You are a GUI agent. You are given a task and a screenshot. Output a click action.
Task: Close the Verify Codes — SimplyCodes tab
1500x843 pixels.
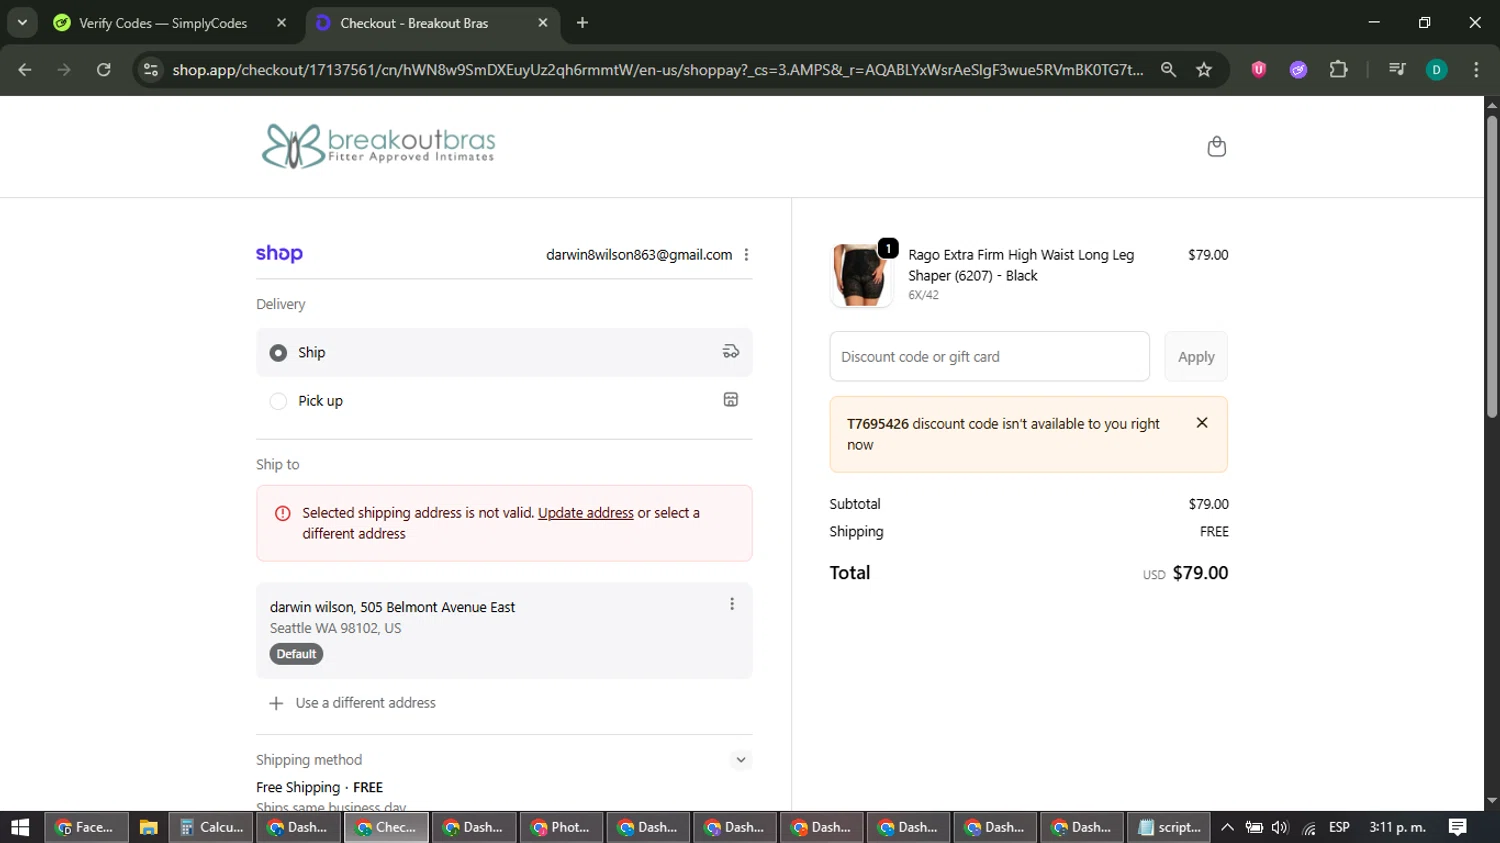pos(281,23)
